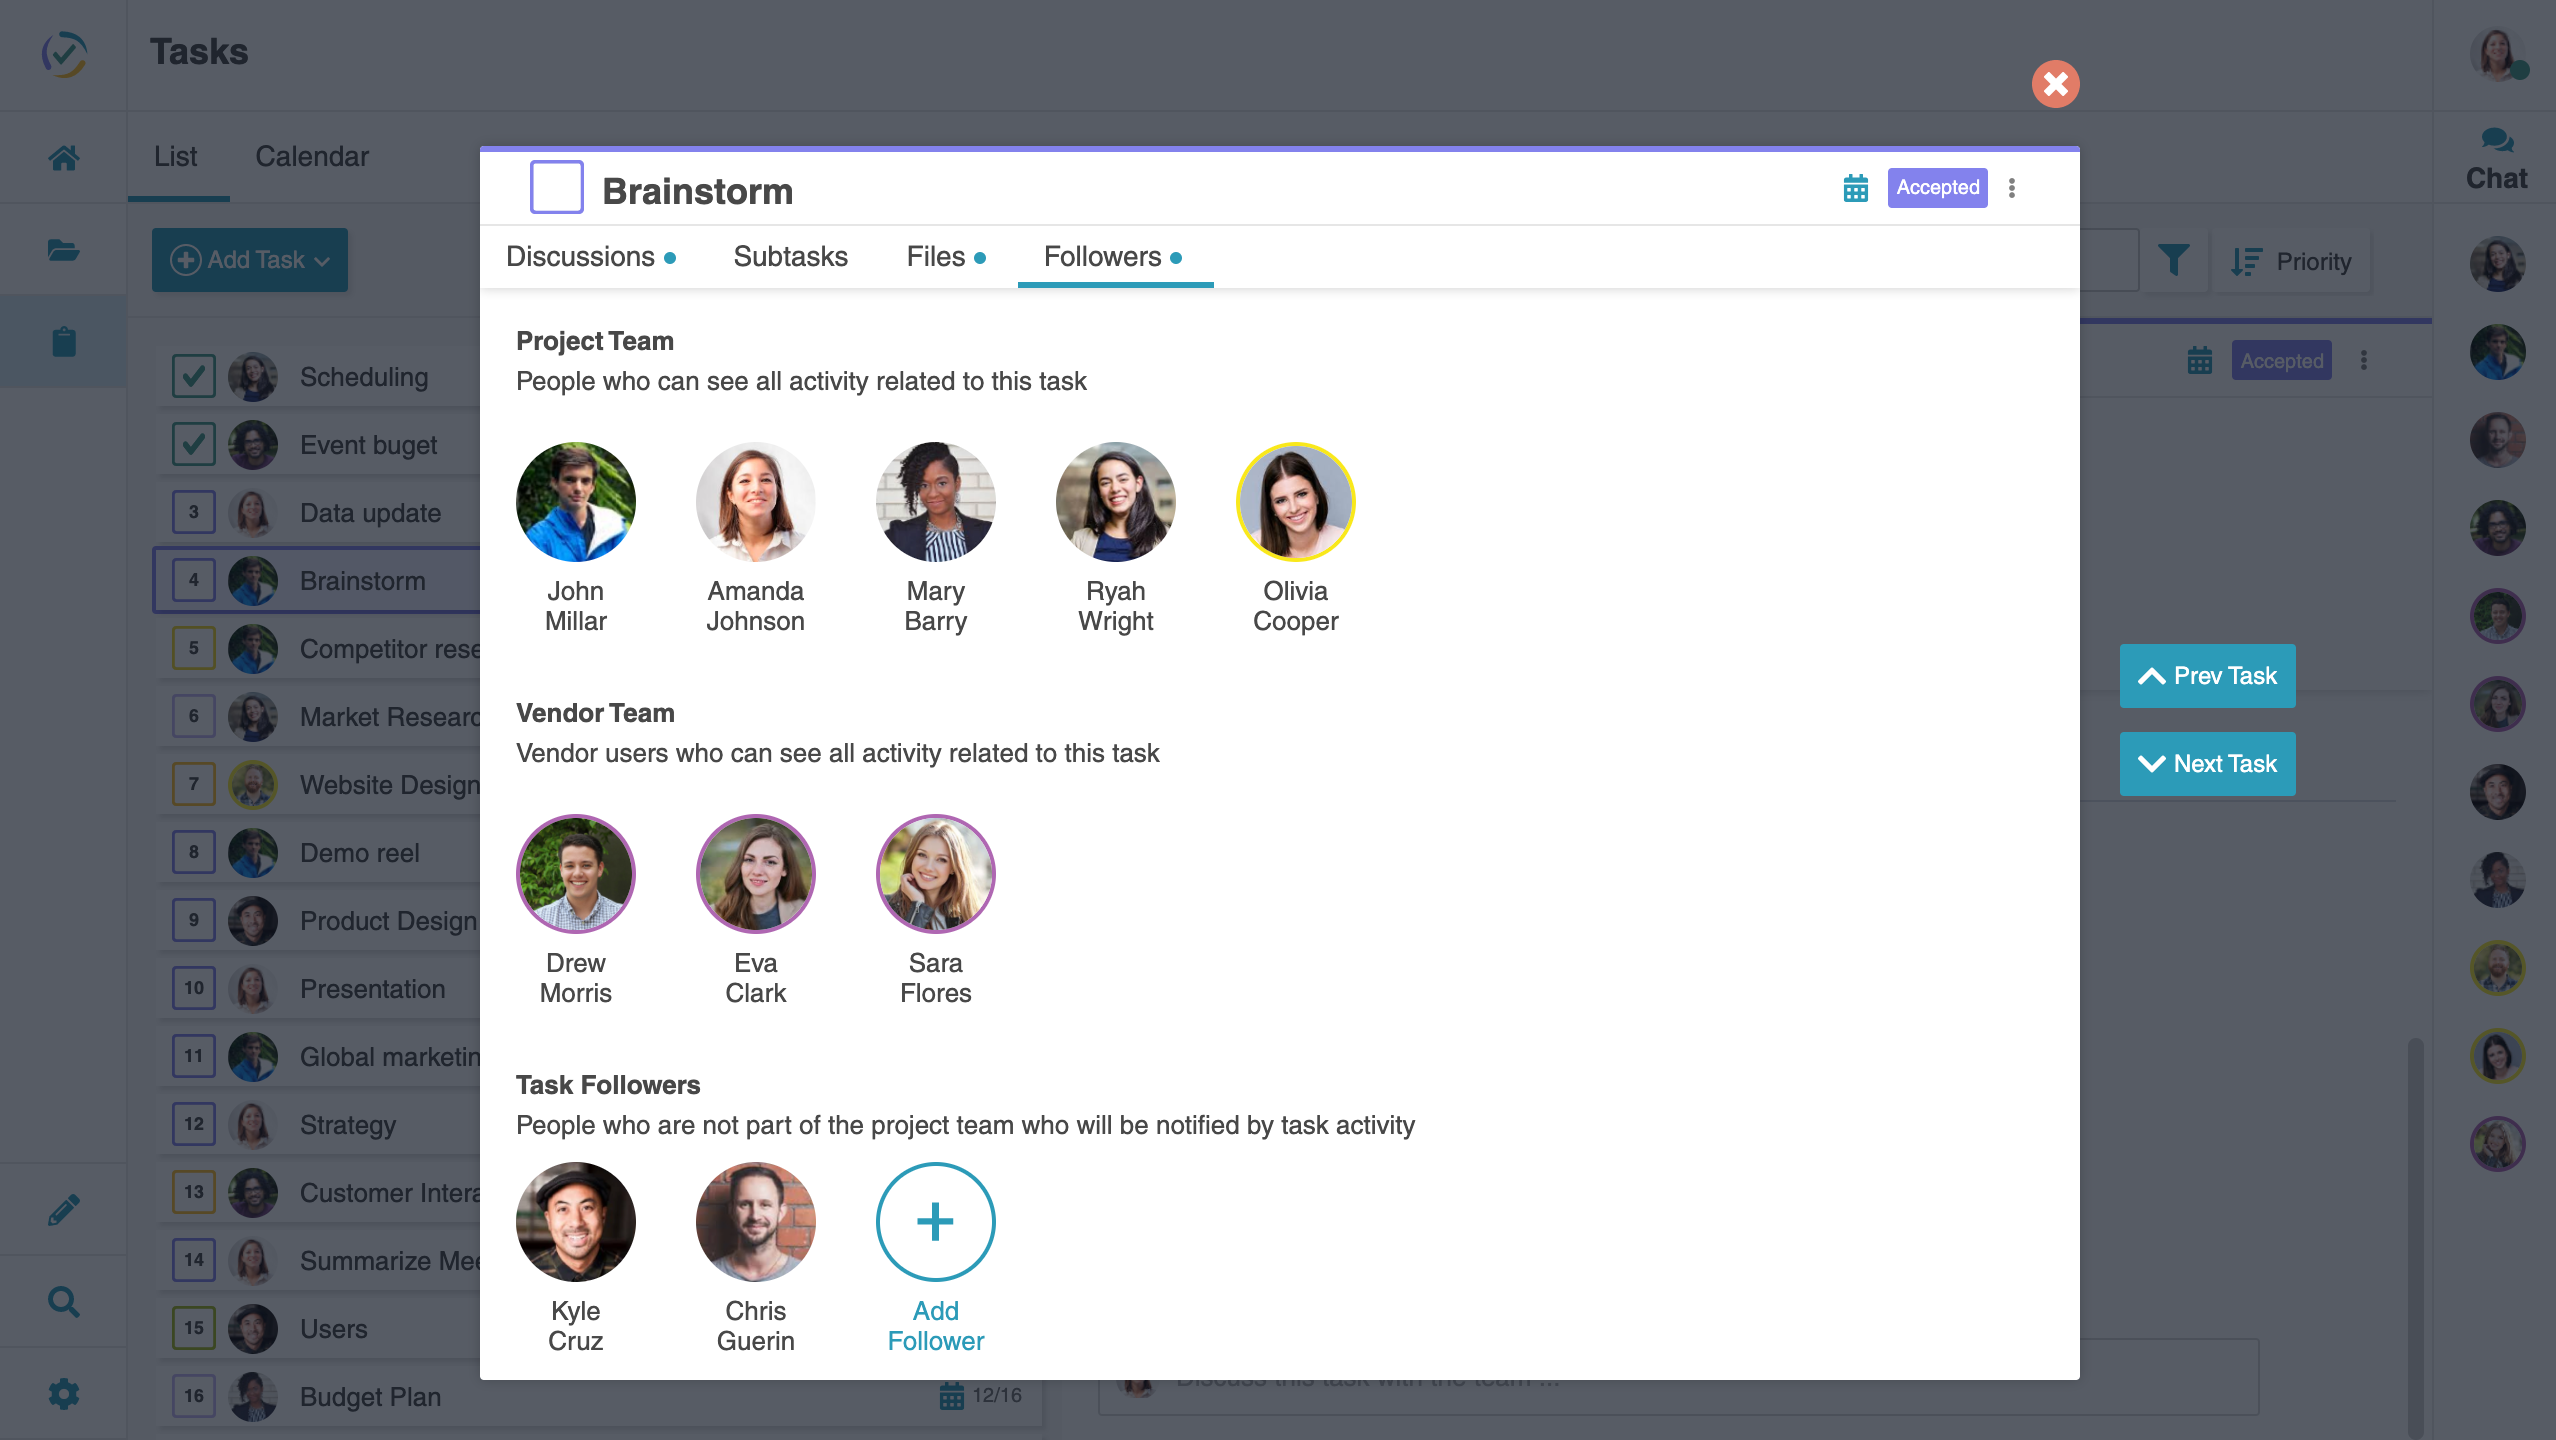Viewport: 2556px width, 1440px height.
Task: Open the Website Design task row
Action: coord(320,785)
